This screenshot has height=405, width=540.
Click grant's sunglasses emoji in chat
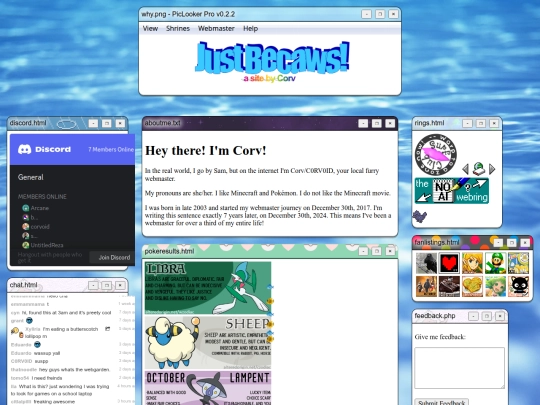click(29, 321)
